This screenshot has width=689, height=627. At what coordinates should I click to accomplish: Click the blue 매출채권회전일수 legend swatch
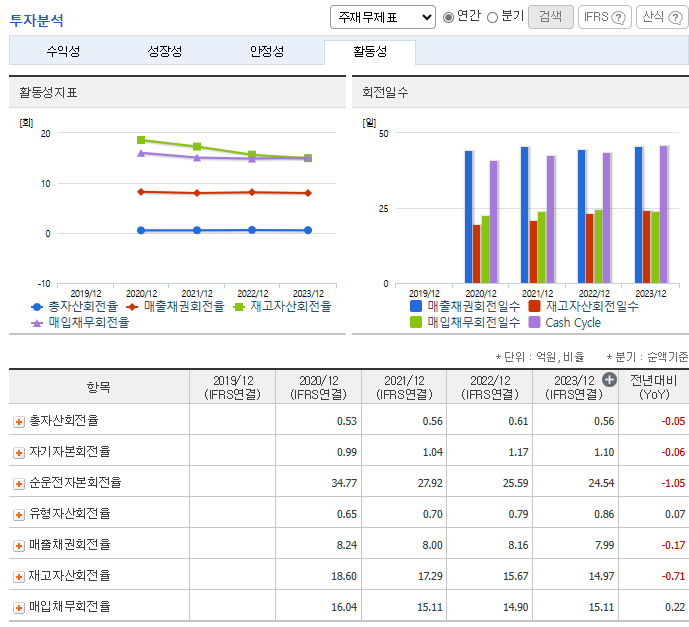pos(416,306)
